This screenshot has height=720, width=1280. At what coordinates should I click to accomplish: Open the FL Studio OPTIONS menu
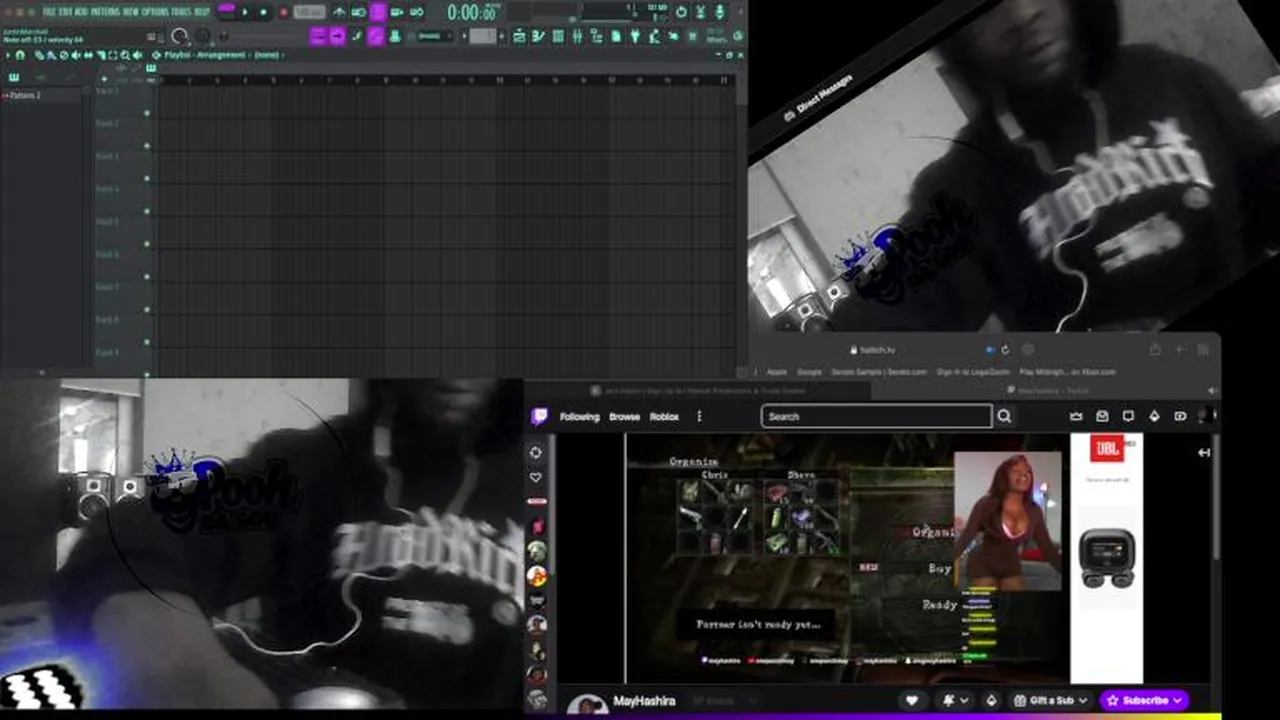154,11
